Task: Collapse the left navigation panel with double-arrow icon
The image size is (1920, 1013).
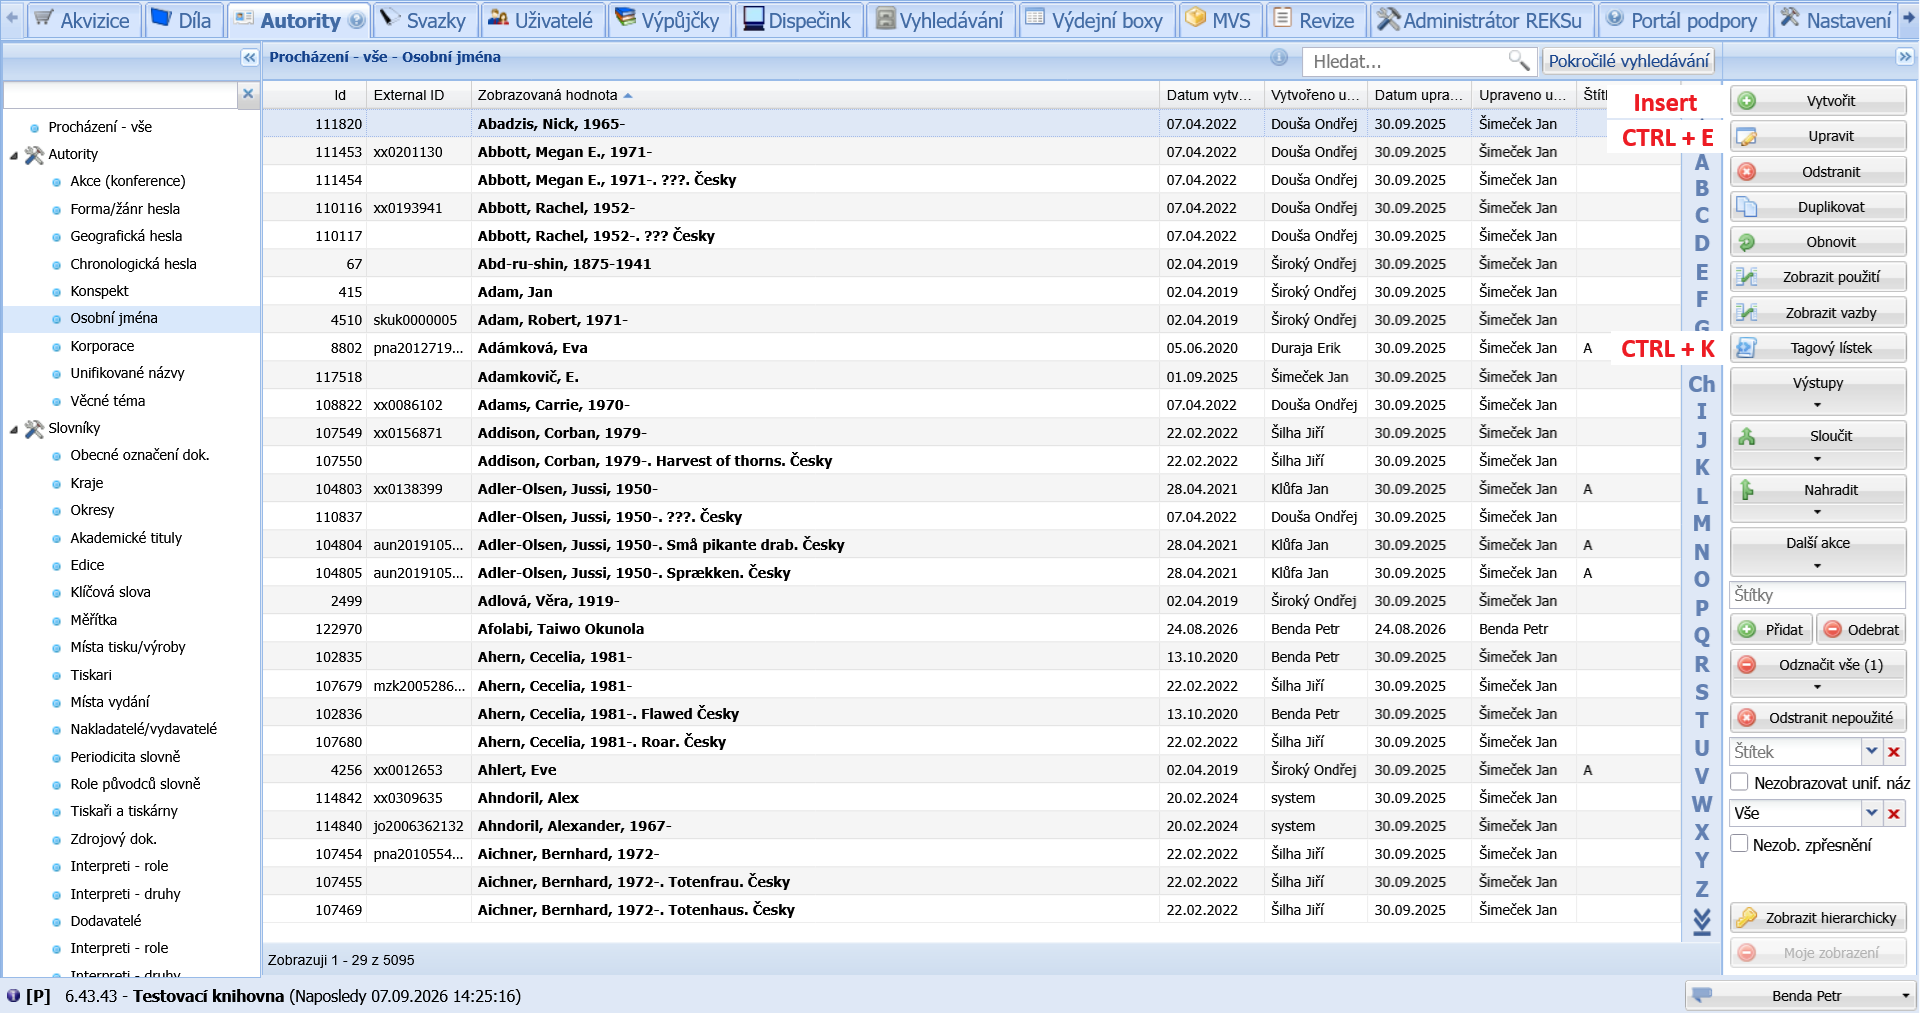Action: [x=249, y=58]
